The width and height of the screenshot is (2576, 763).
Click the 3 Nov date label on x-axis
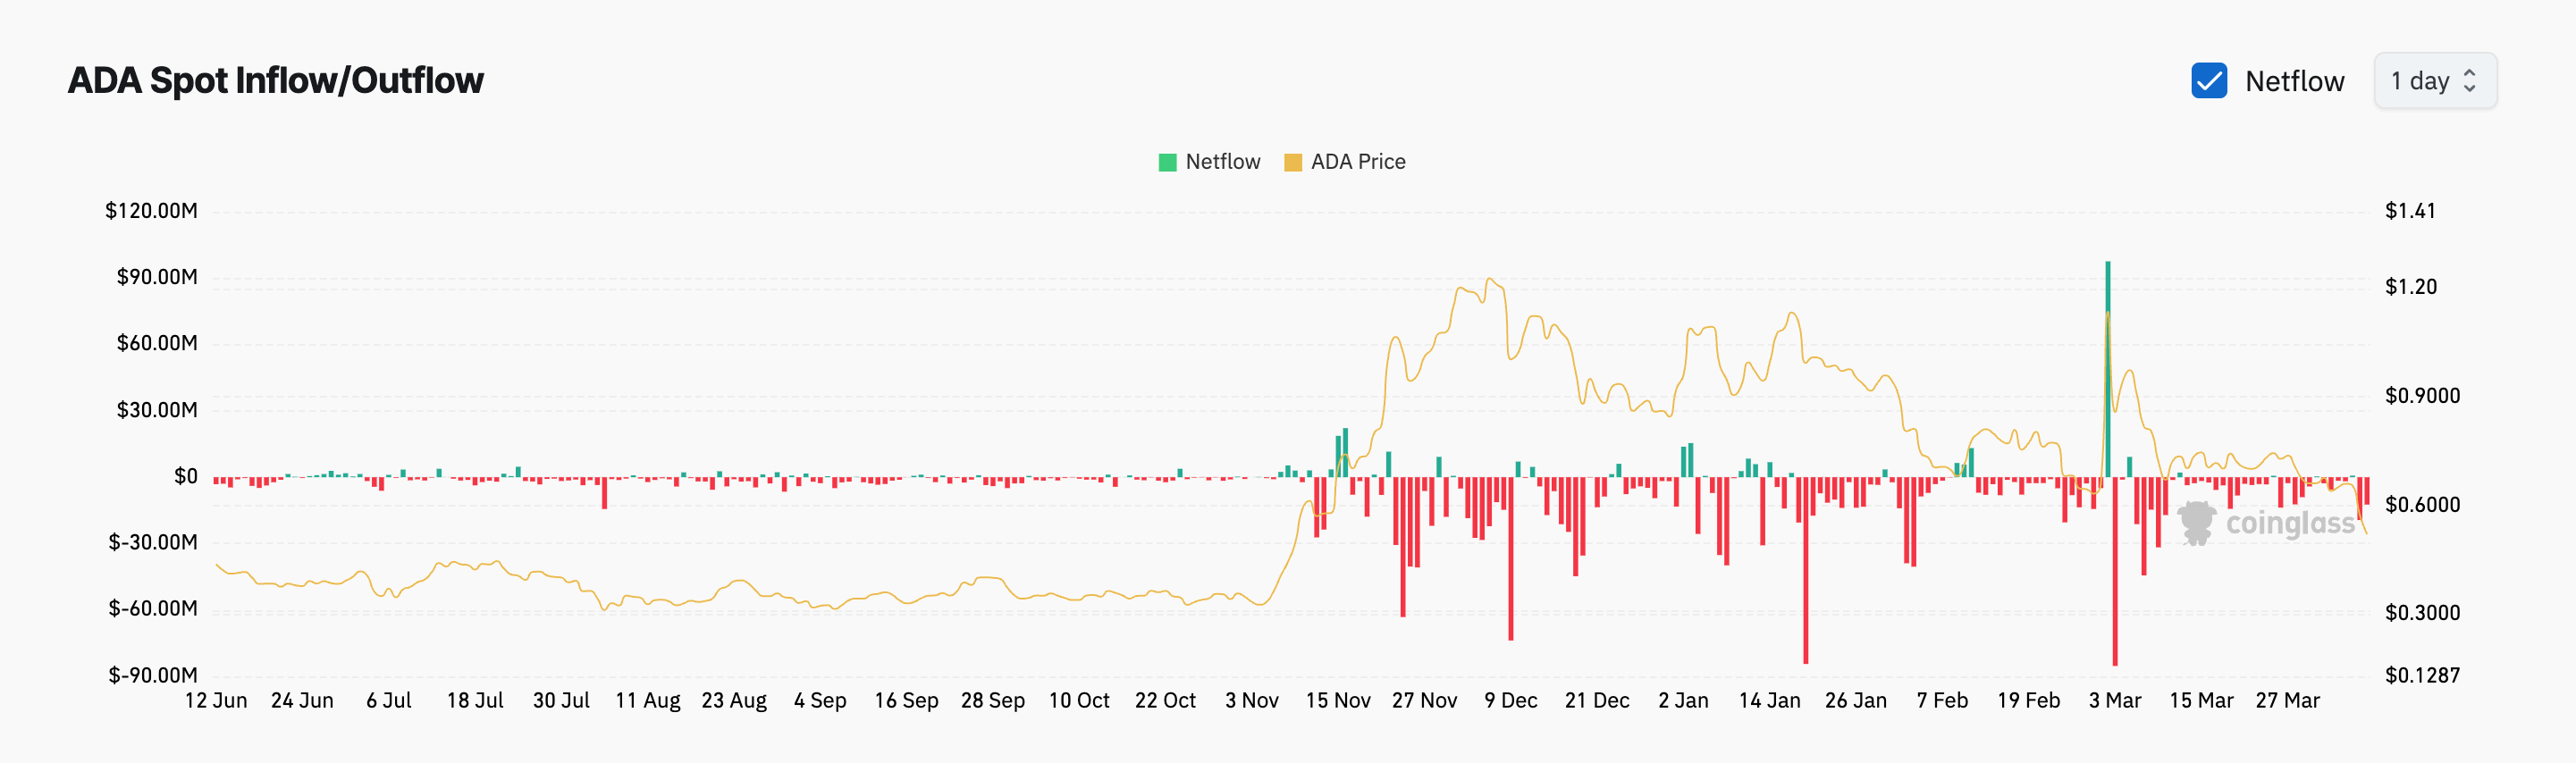1251,701
